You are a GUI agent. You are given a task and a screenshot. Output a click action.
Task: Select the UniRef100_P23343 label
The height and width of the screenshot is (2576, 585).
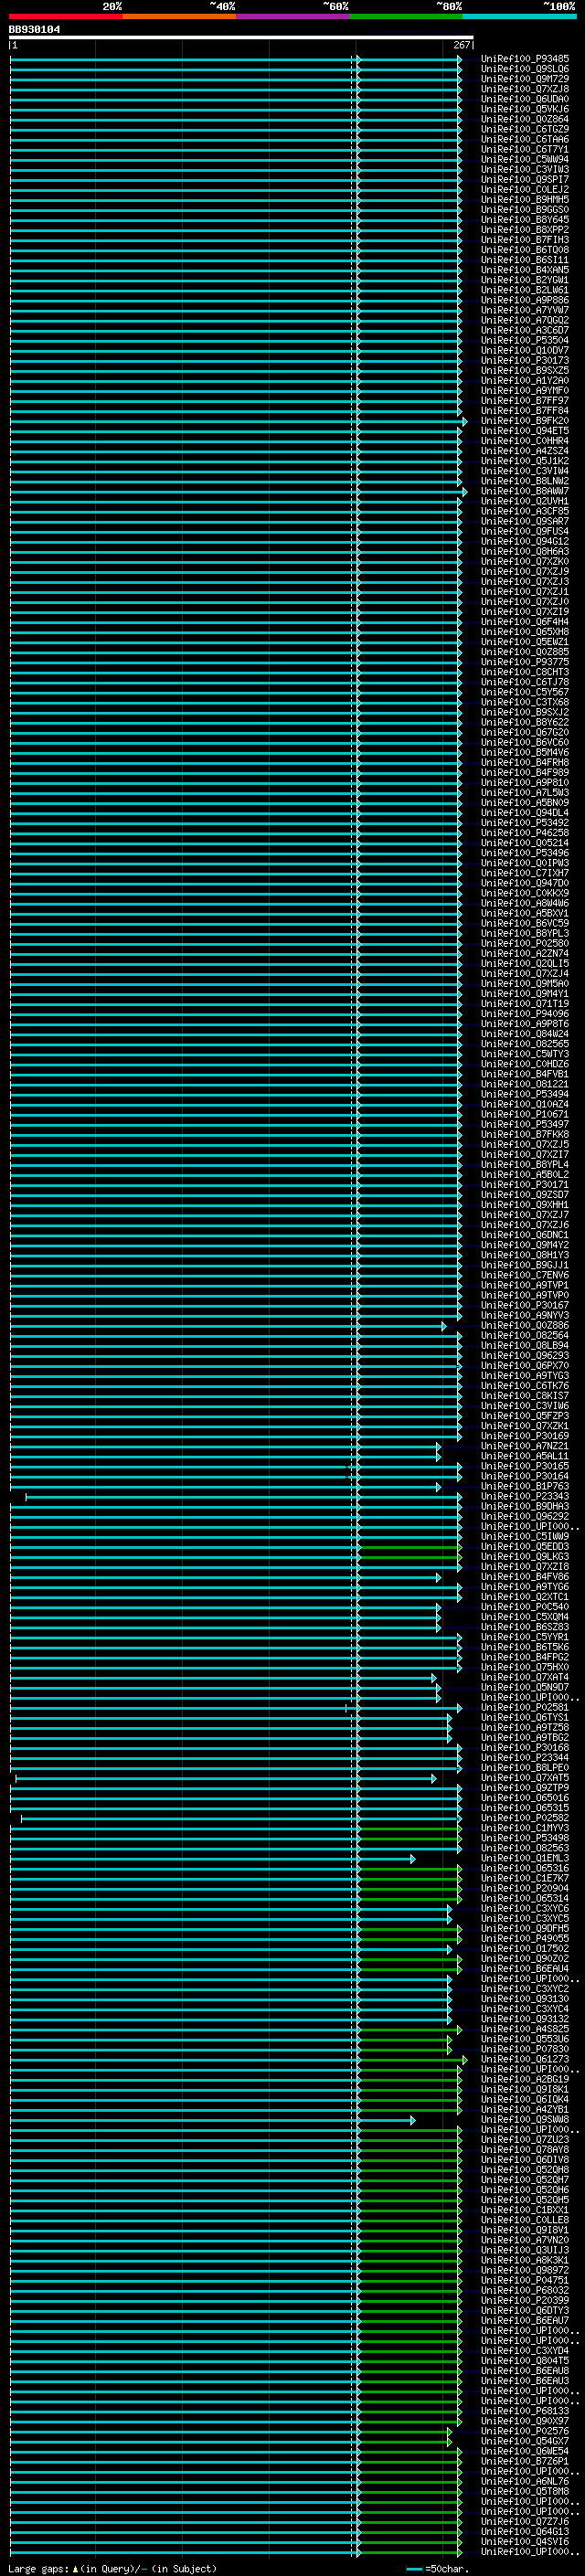click(x=525, y=1497)
